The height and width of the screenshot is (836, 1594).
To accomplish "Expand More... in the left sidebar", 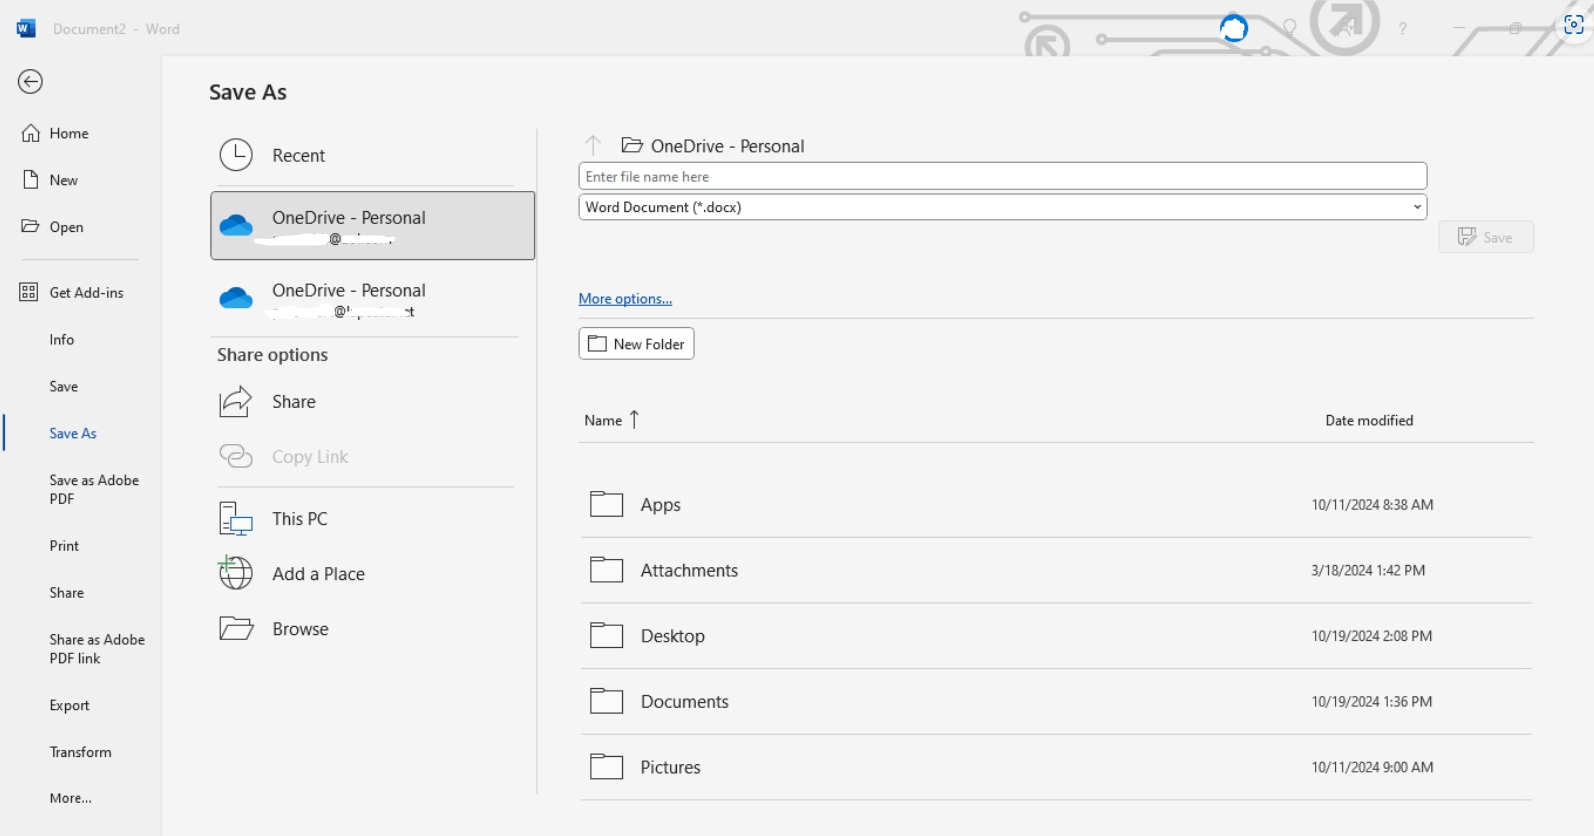I will (70, 798).
